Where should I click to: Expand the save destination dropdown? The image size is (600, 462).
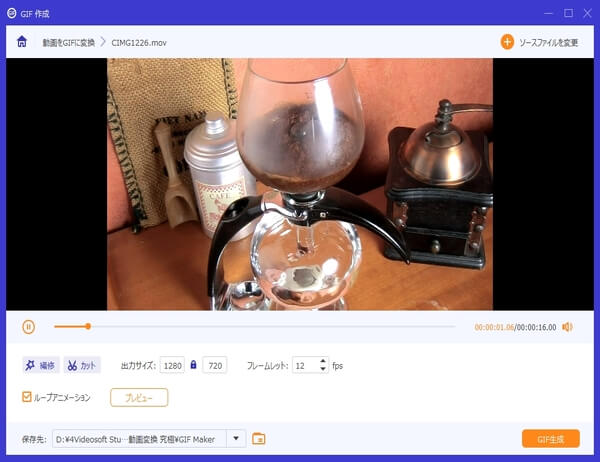[236, 438]
